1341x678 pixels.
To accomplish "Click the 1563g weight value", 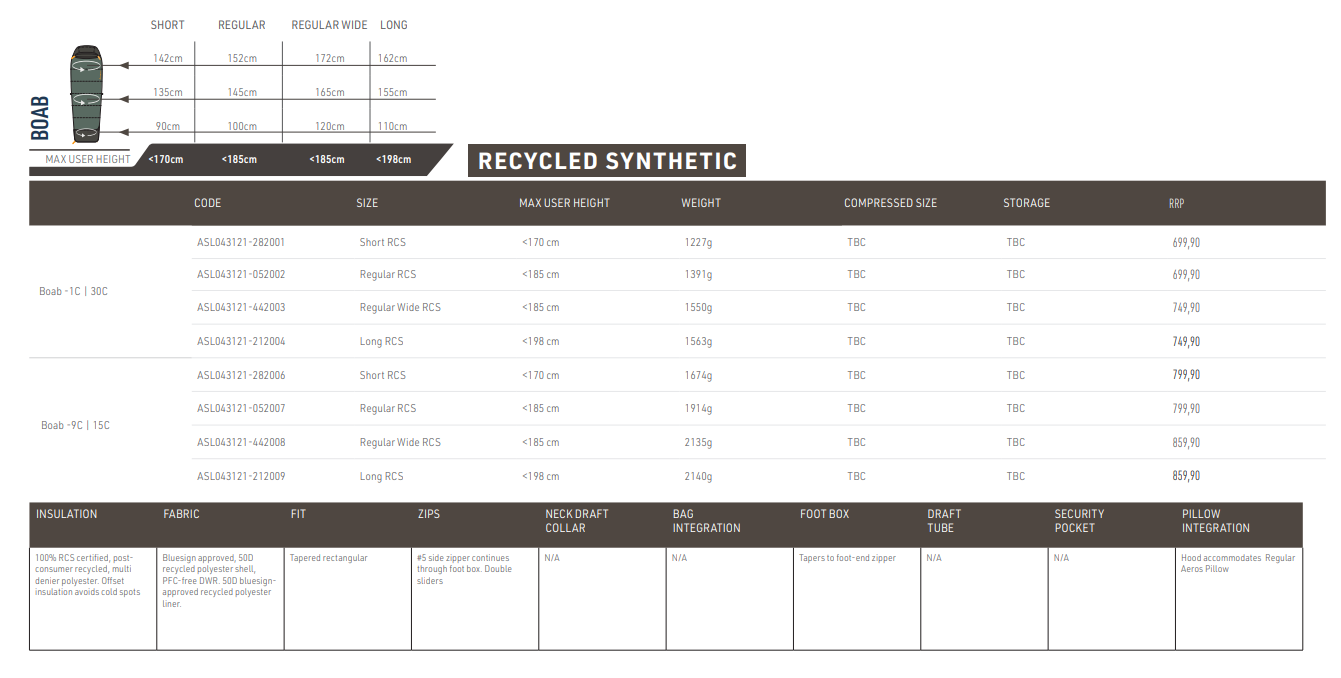I will pyautogui.click(x=698, y=341).
